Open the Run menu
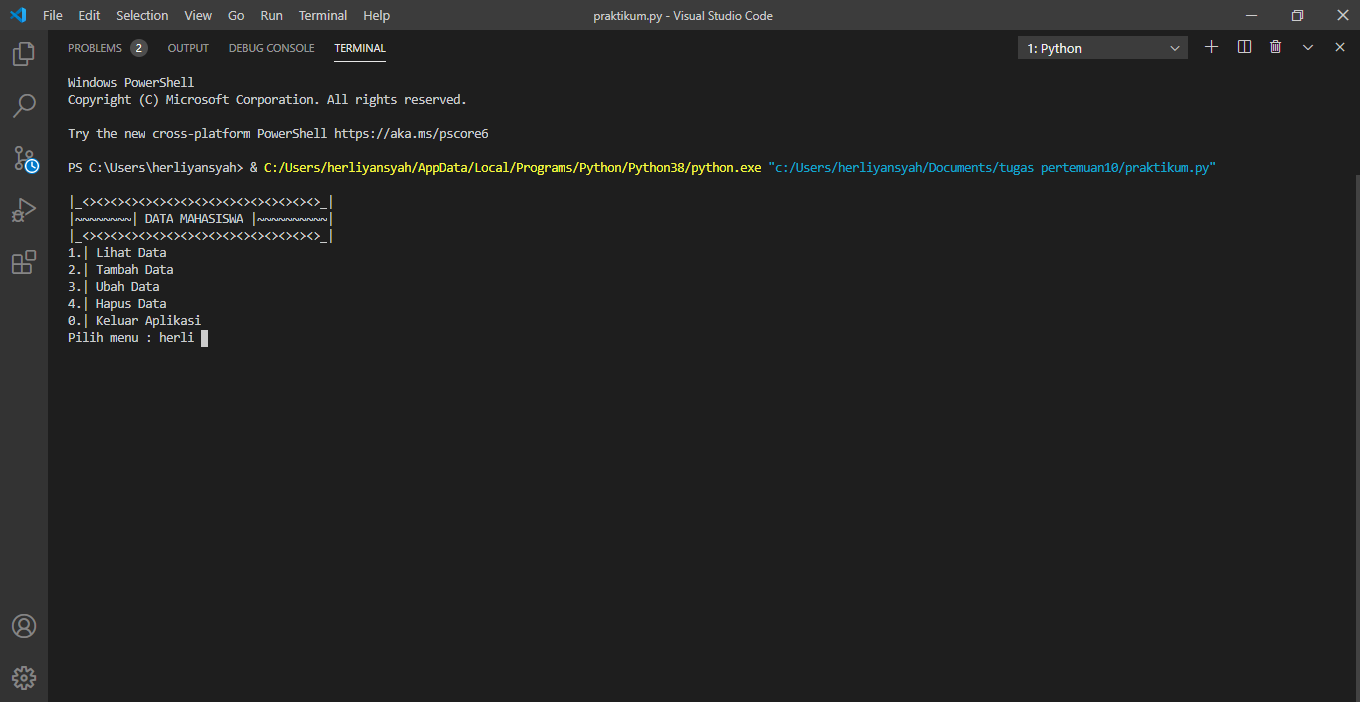Image resolution: width=1360 pixels, height=702 pixels. (271, 15)
